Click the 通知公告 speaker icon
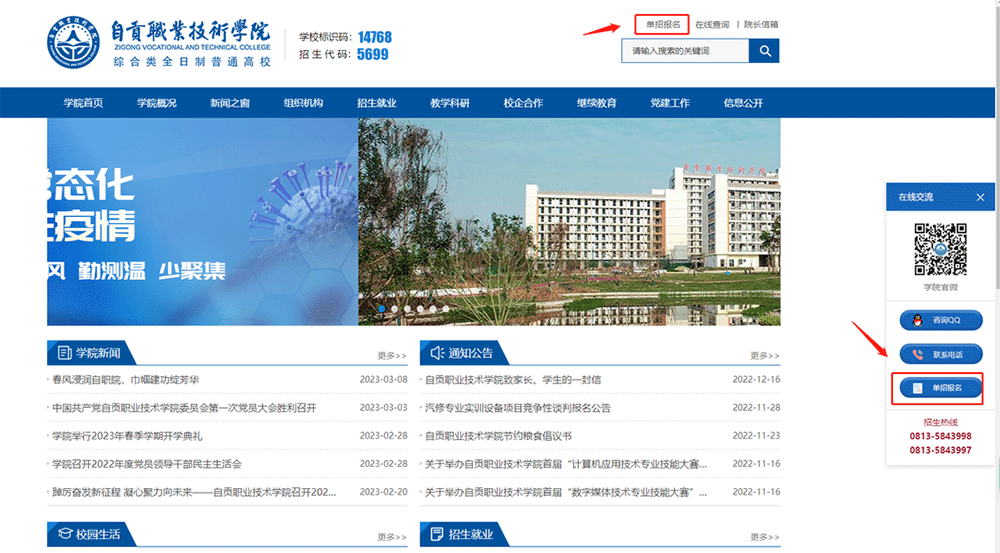Image resolution: width=1000 pixels, height=553 pixels. pyautogui.click(x=436, y=353)
